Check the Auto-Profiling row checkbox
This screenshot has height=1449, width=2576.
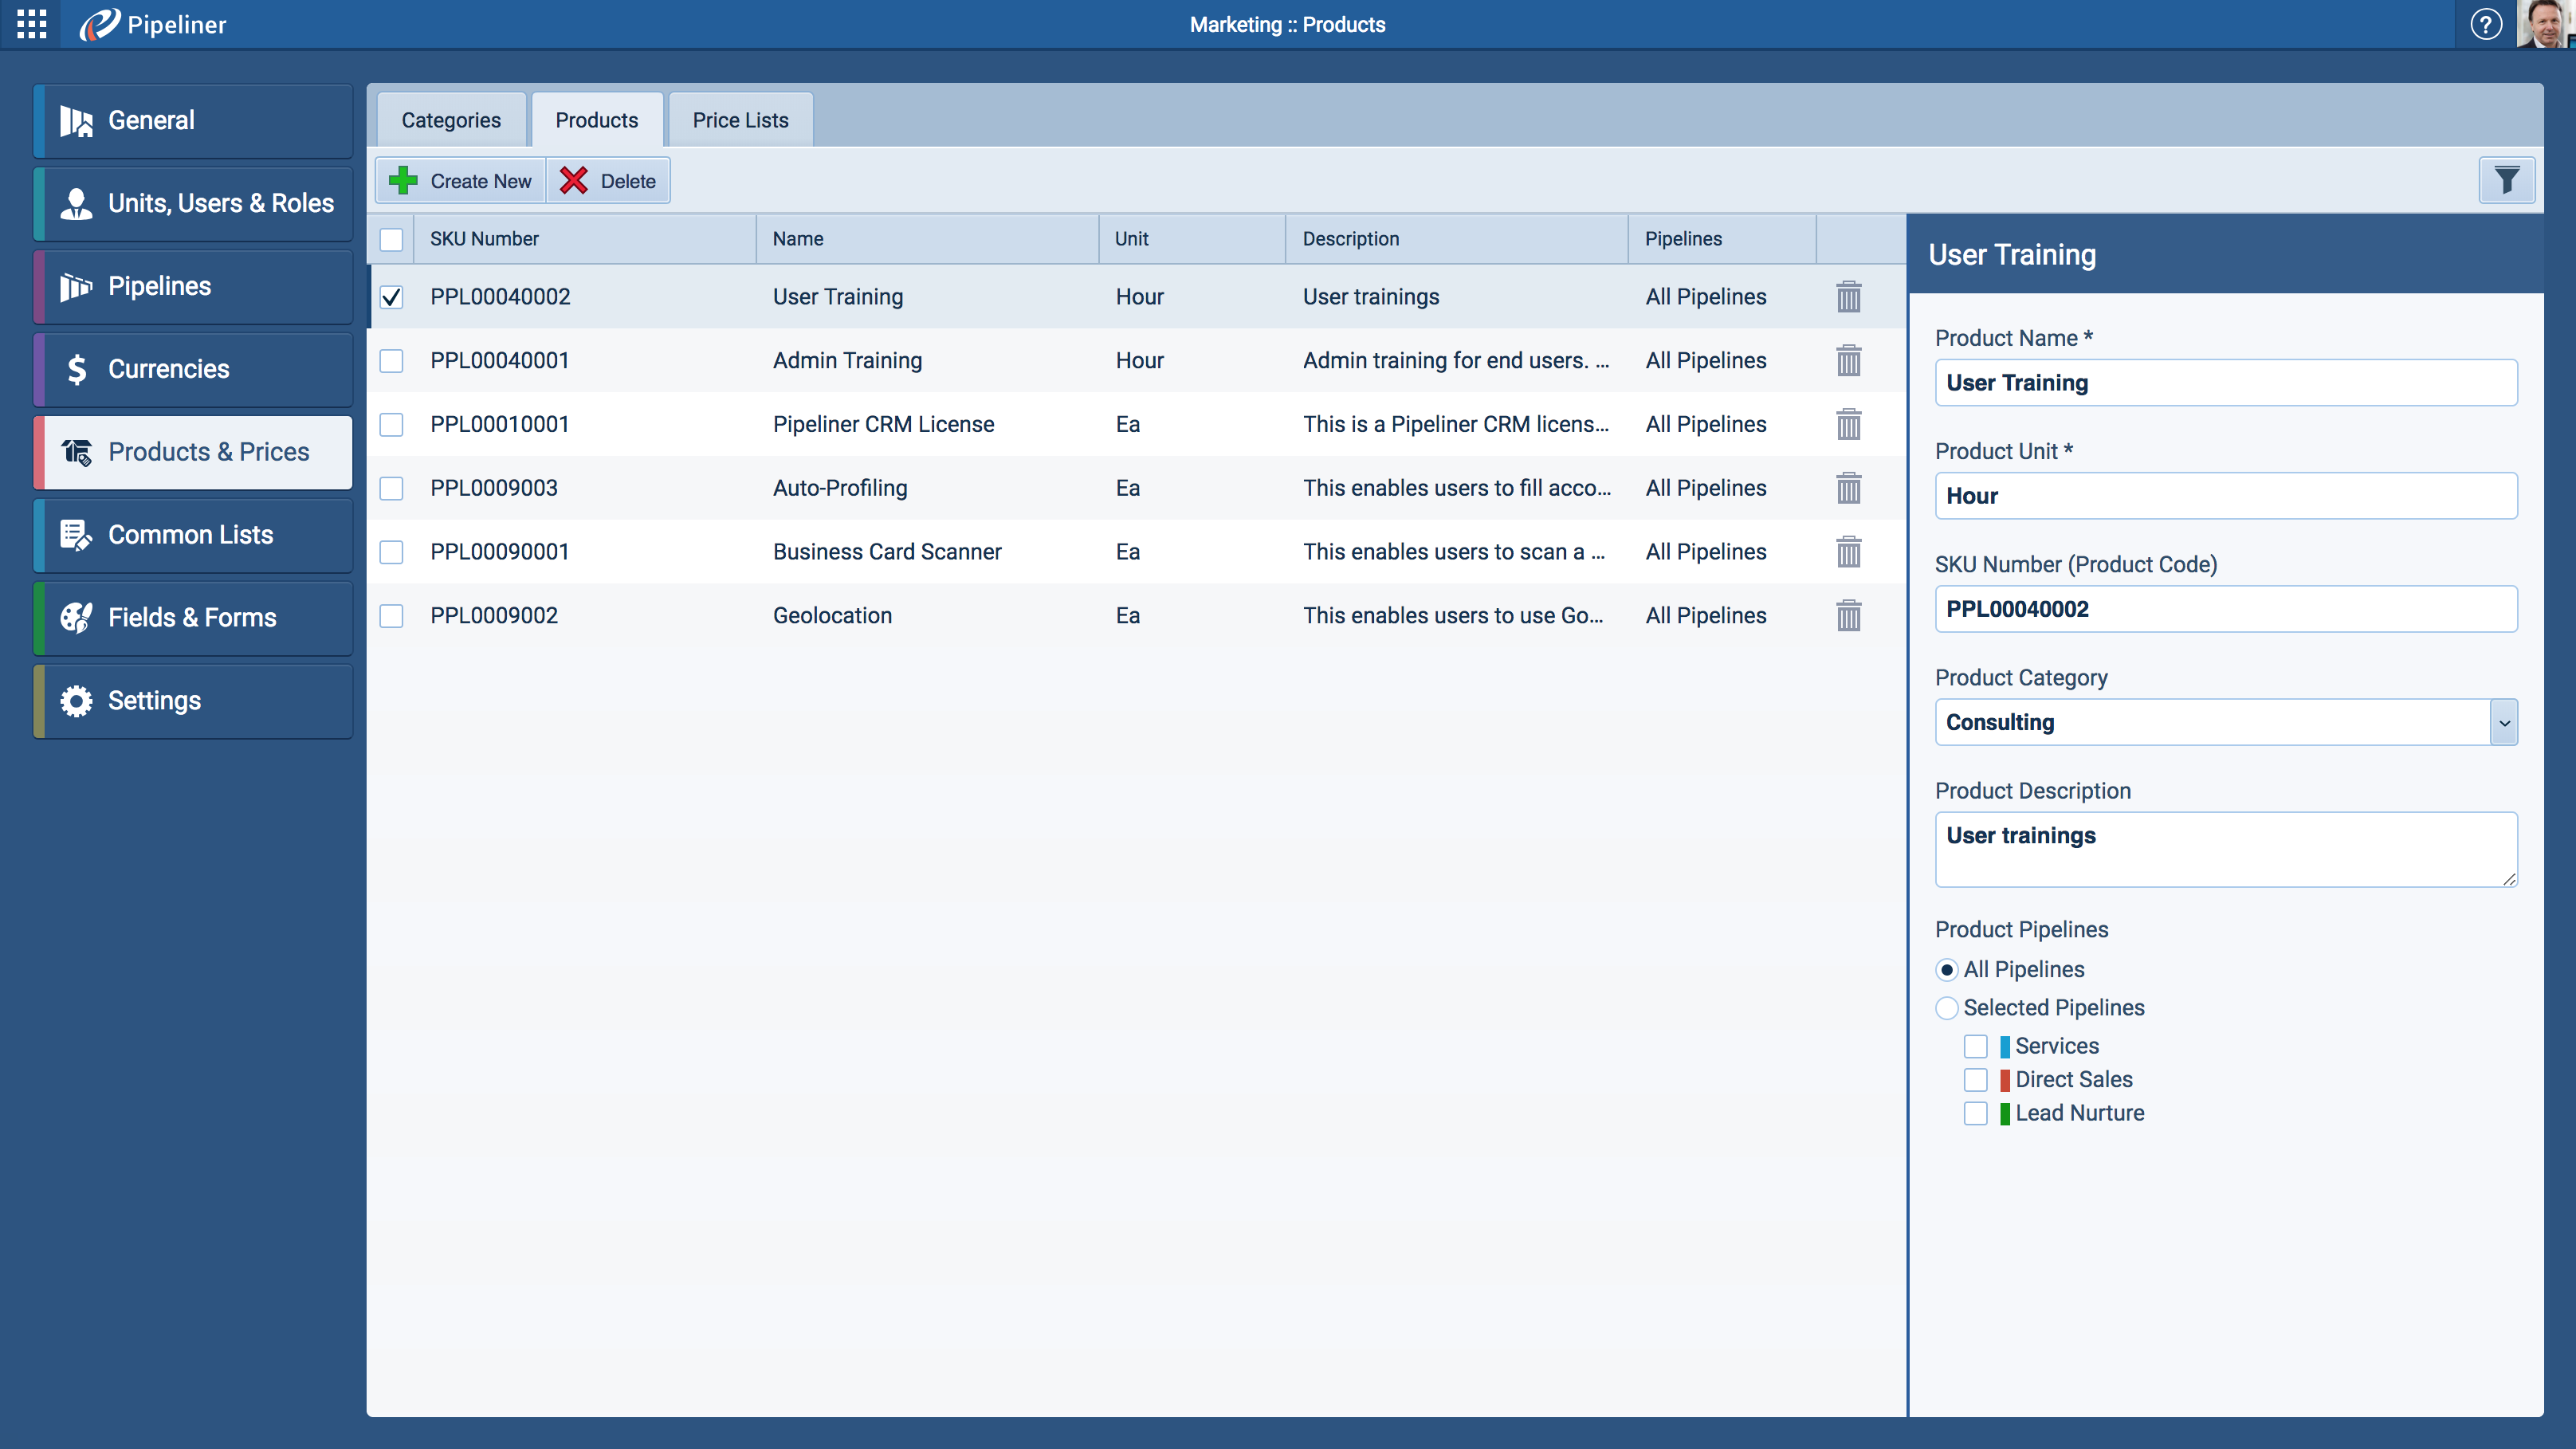point(391,489)
